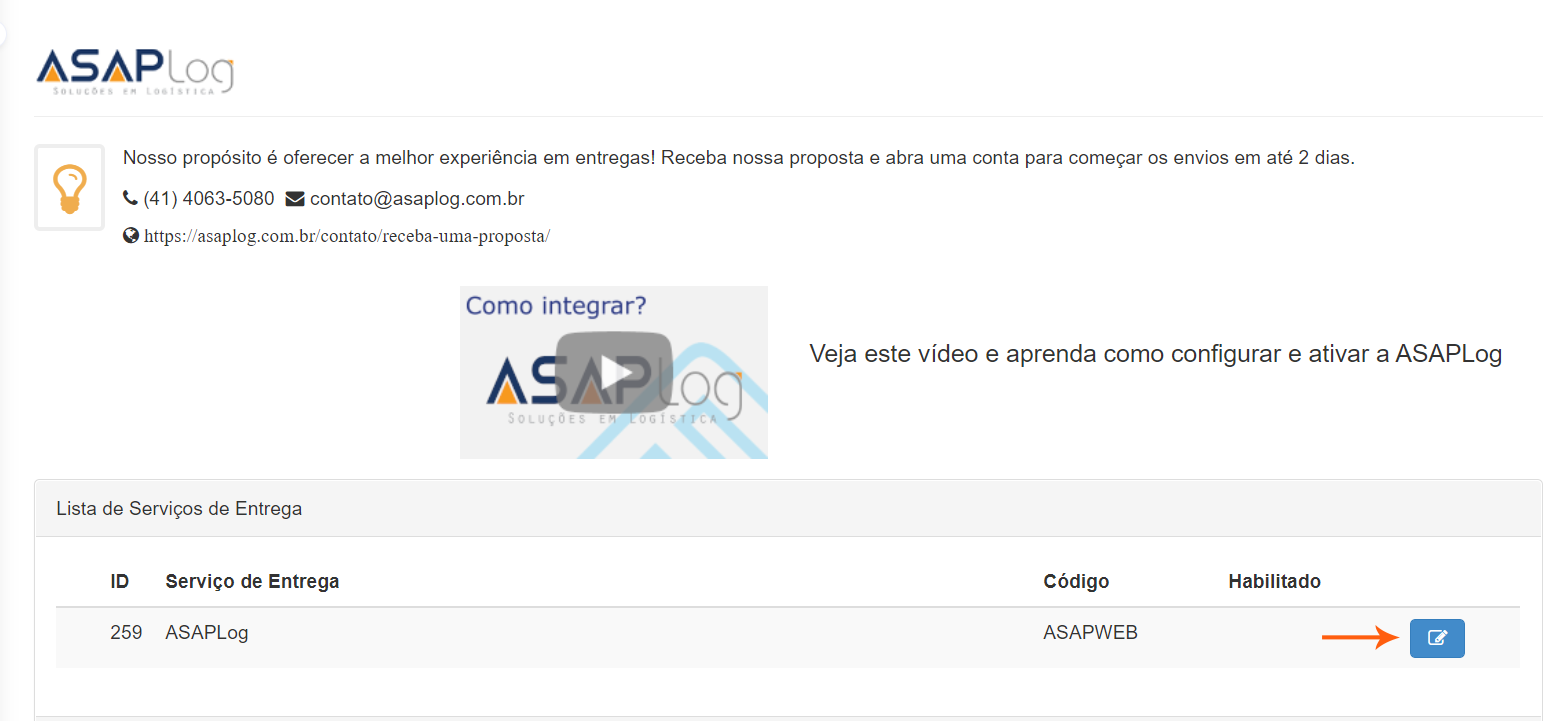This screenshot has height=721, width=1543.
Task: Click the ASAPLog logo at top
Action: tap(135, 72)
